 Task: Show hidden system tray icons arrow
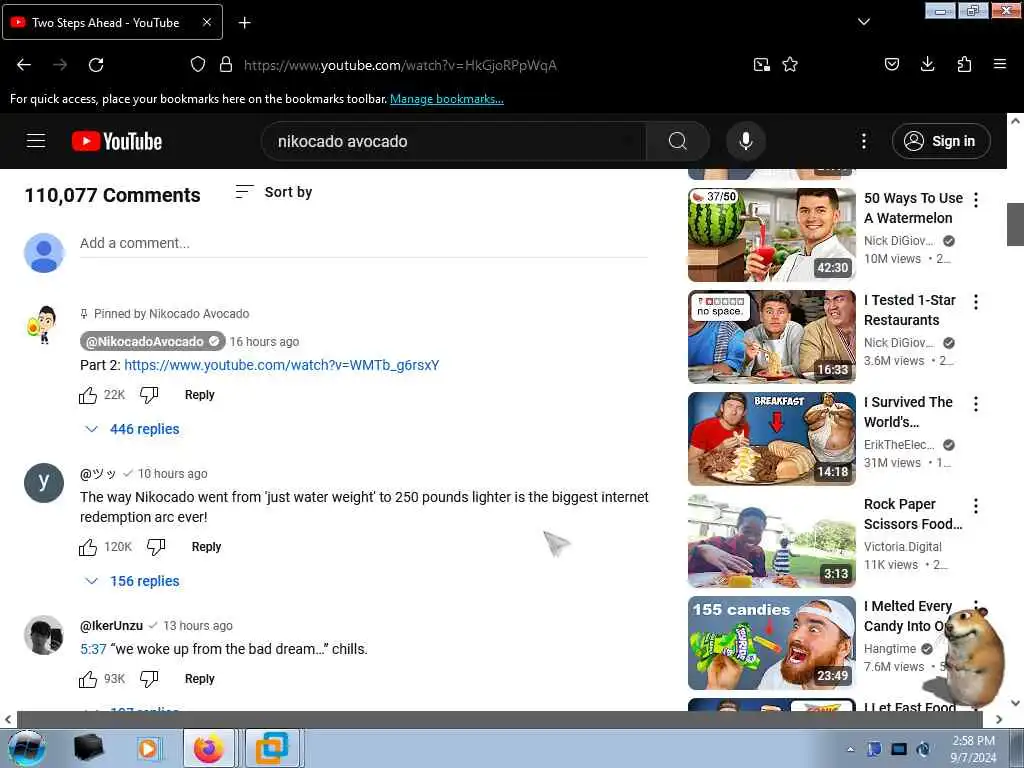coord(850,749)
